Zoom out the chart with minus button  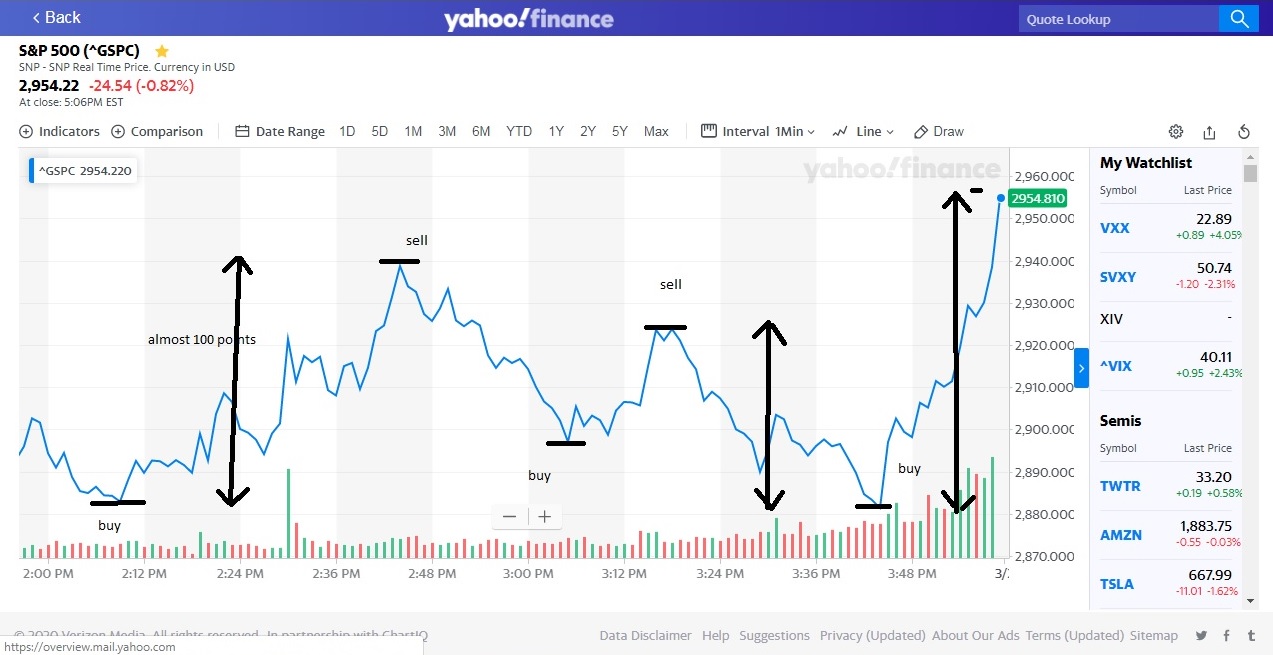tap(509, 516)
